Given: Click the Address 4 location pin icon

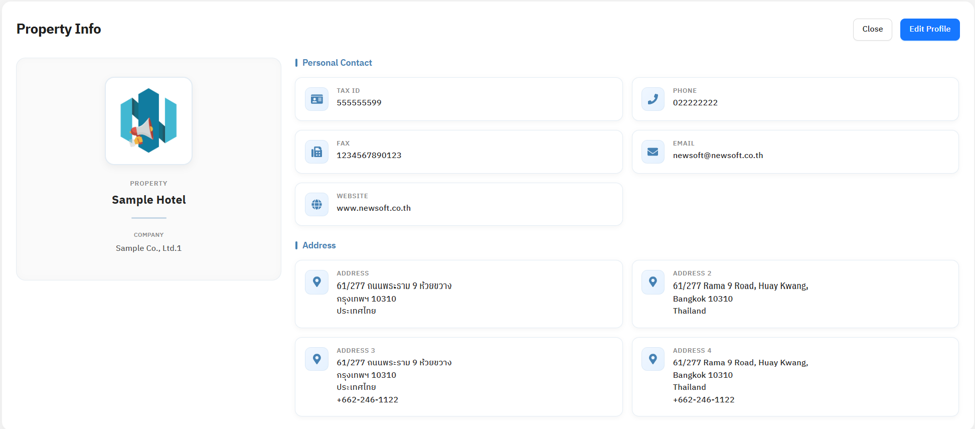Looking at the screenshot, I should click(652, 359).
